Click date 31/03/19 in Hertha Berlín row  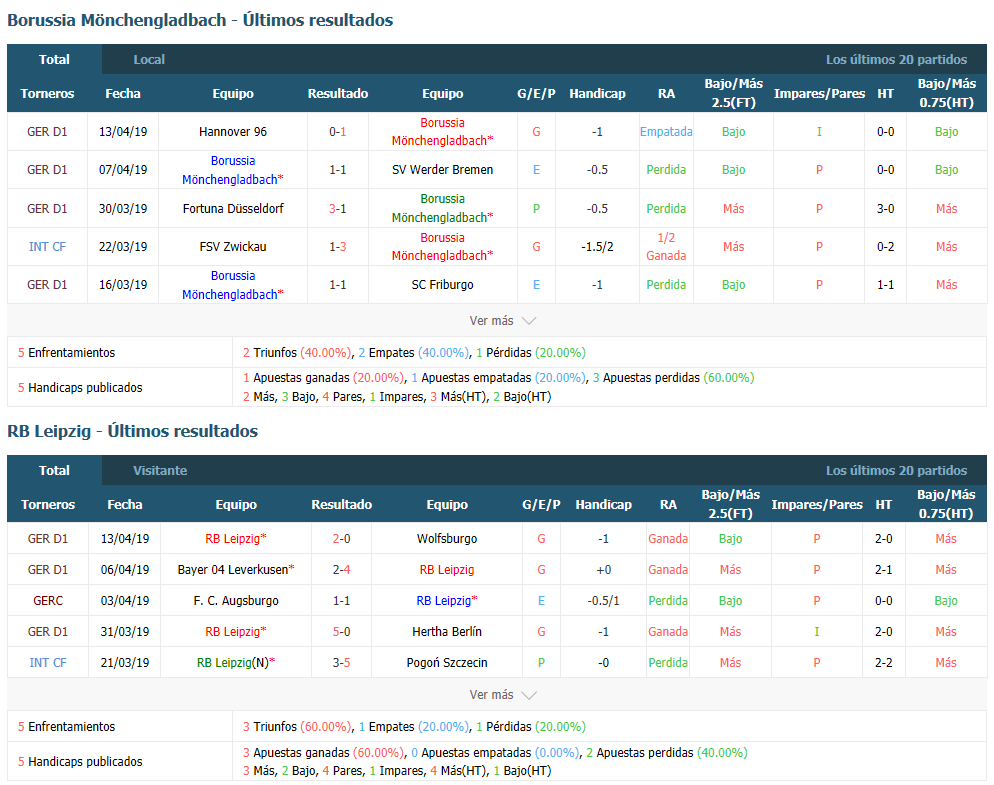click(x=125, y=632)
